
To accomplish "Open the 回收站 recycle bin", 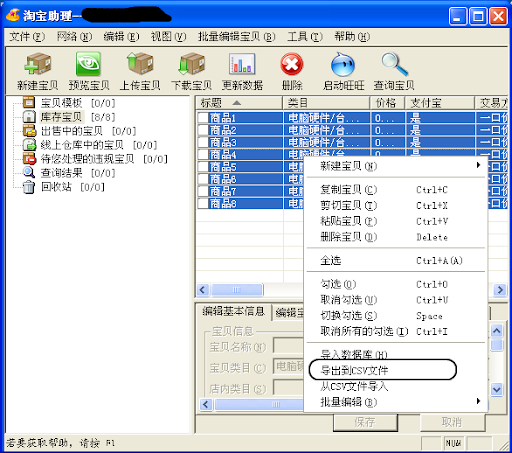I will [x=56, y=187].
